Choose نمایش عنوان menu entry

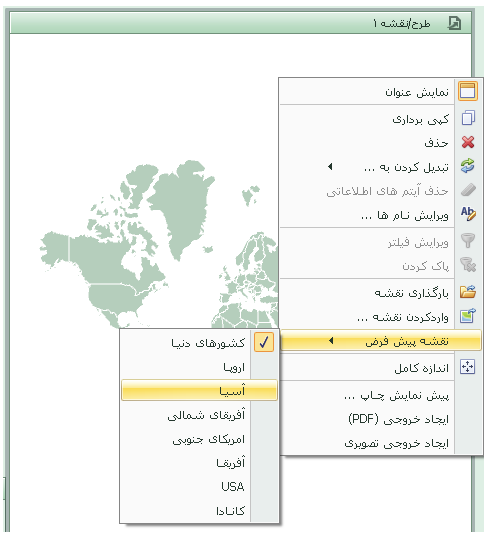[380, 92]
